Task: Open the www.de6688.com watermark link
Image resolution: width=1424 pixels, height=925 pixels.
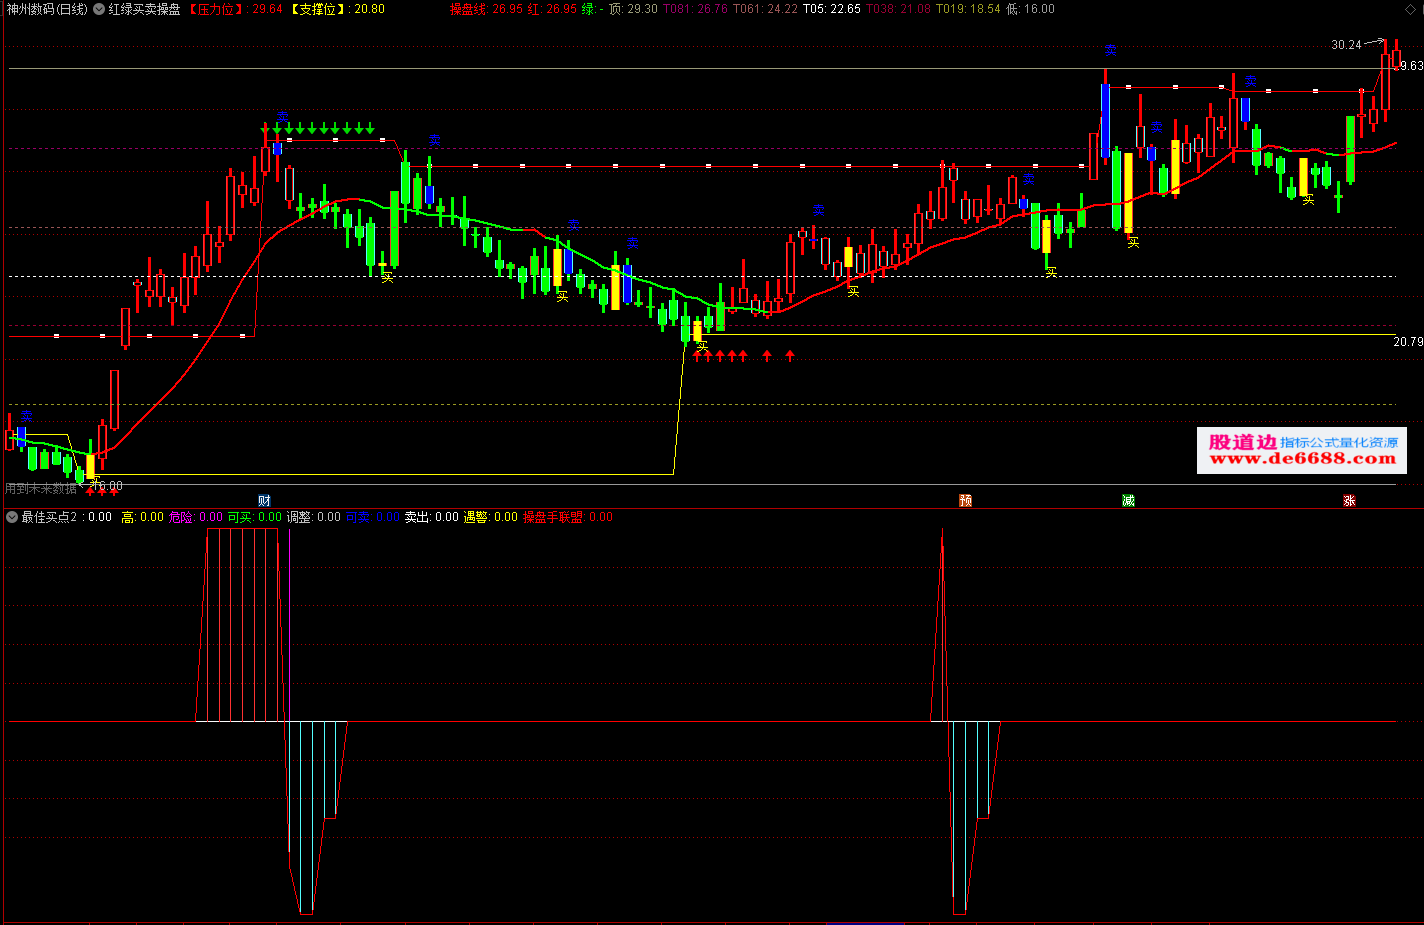Action: (1301, 459)
